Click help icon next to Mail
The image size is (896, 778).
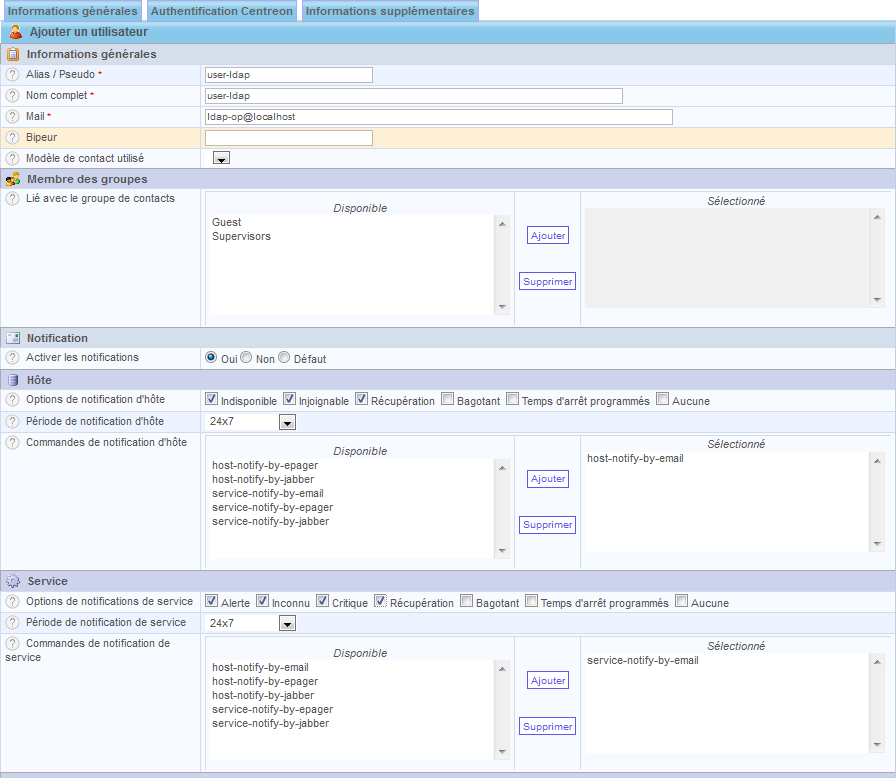coord(13,117)
